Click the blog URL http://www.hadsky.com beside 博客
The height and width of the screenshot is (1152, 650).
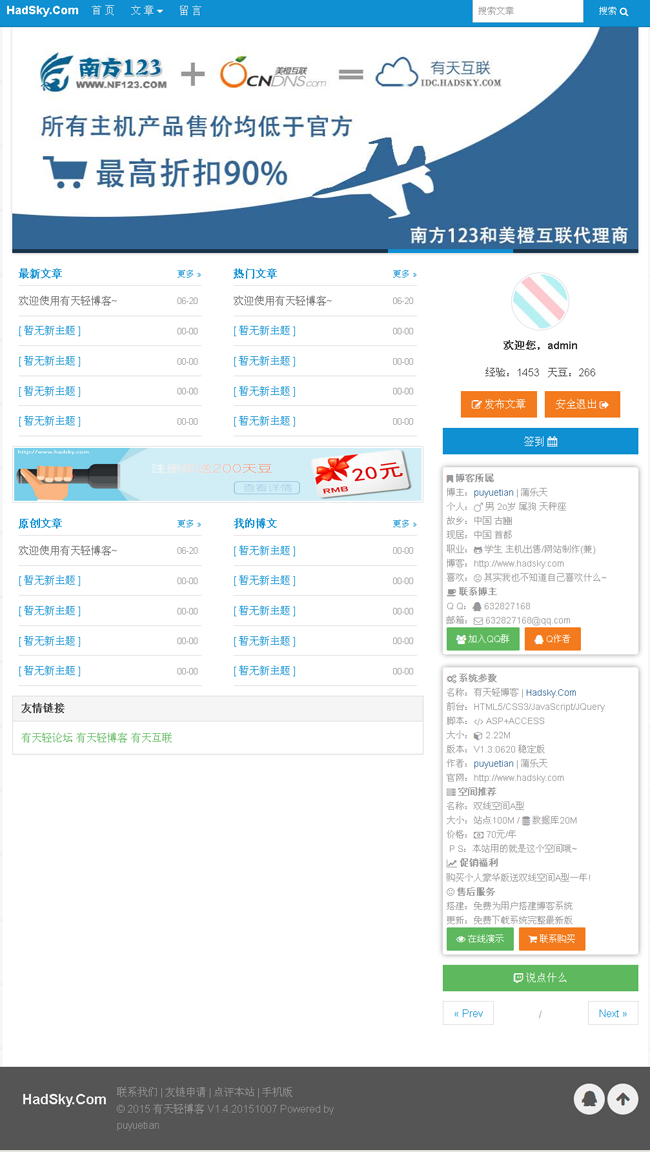coord(519,564)
